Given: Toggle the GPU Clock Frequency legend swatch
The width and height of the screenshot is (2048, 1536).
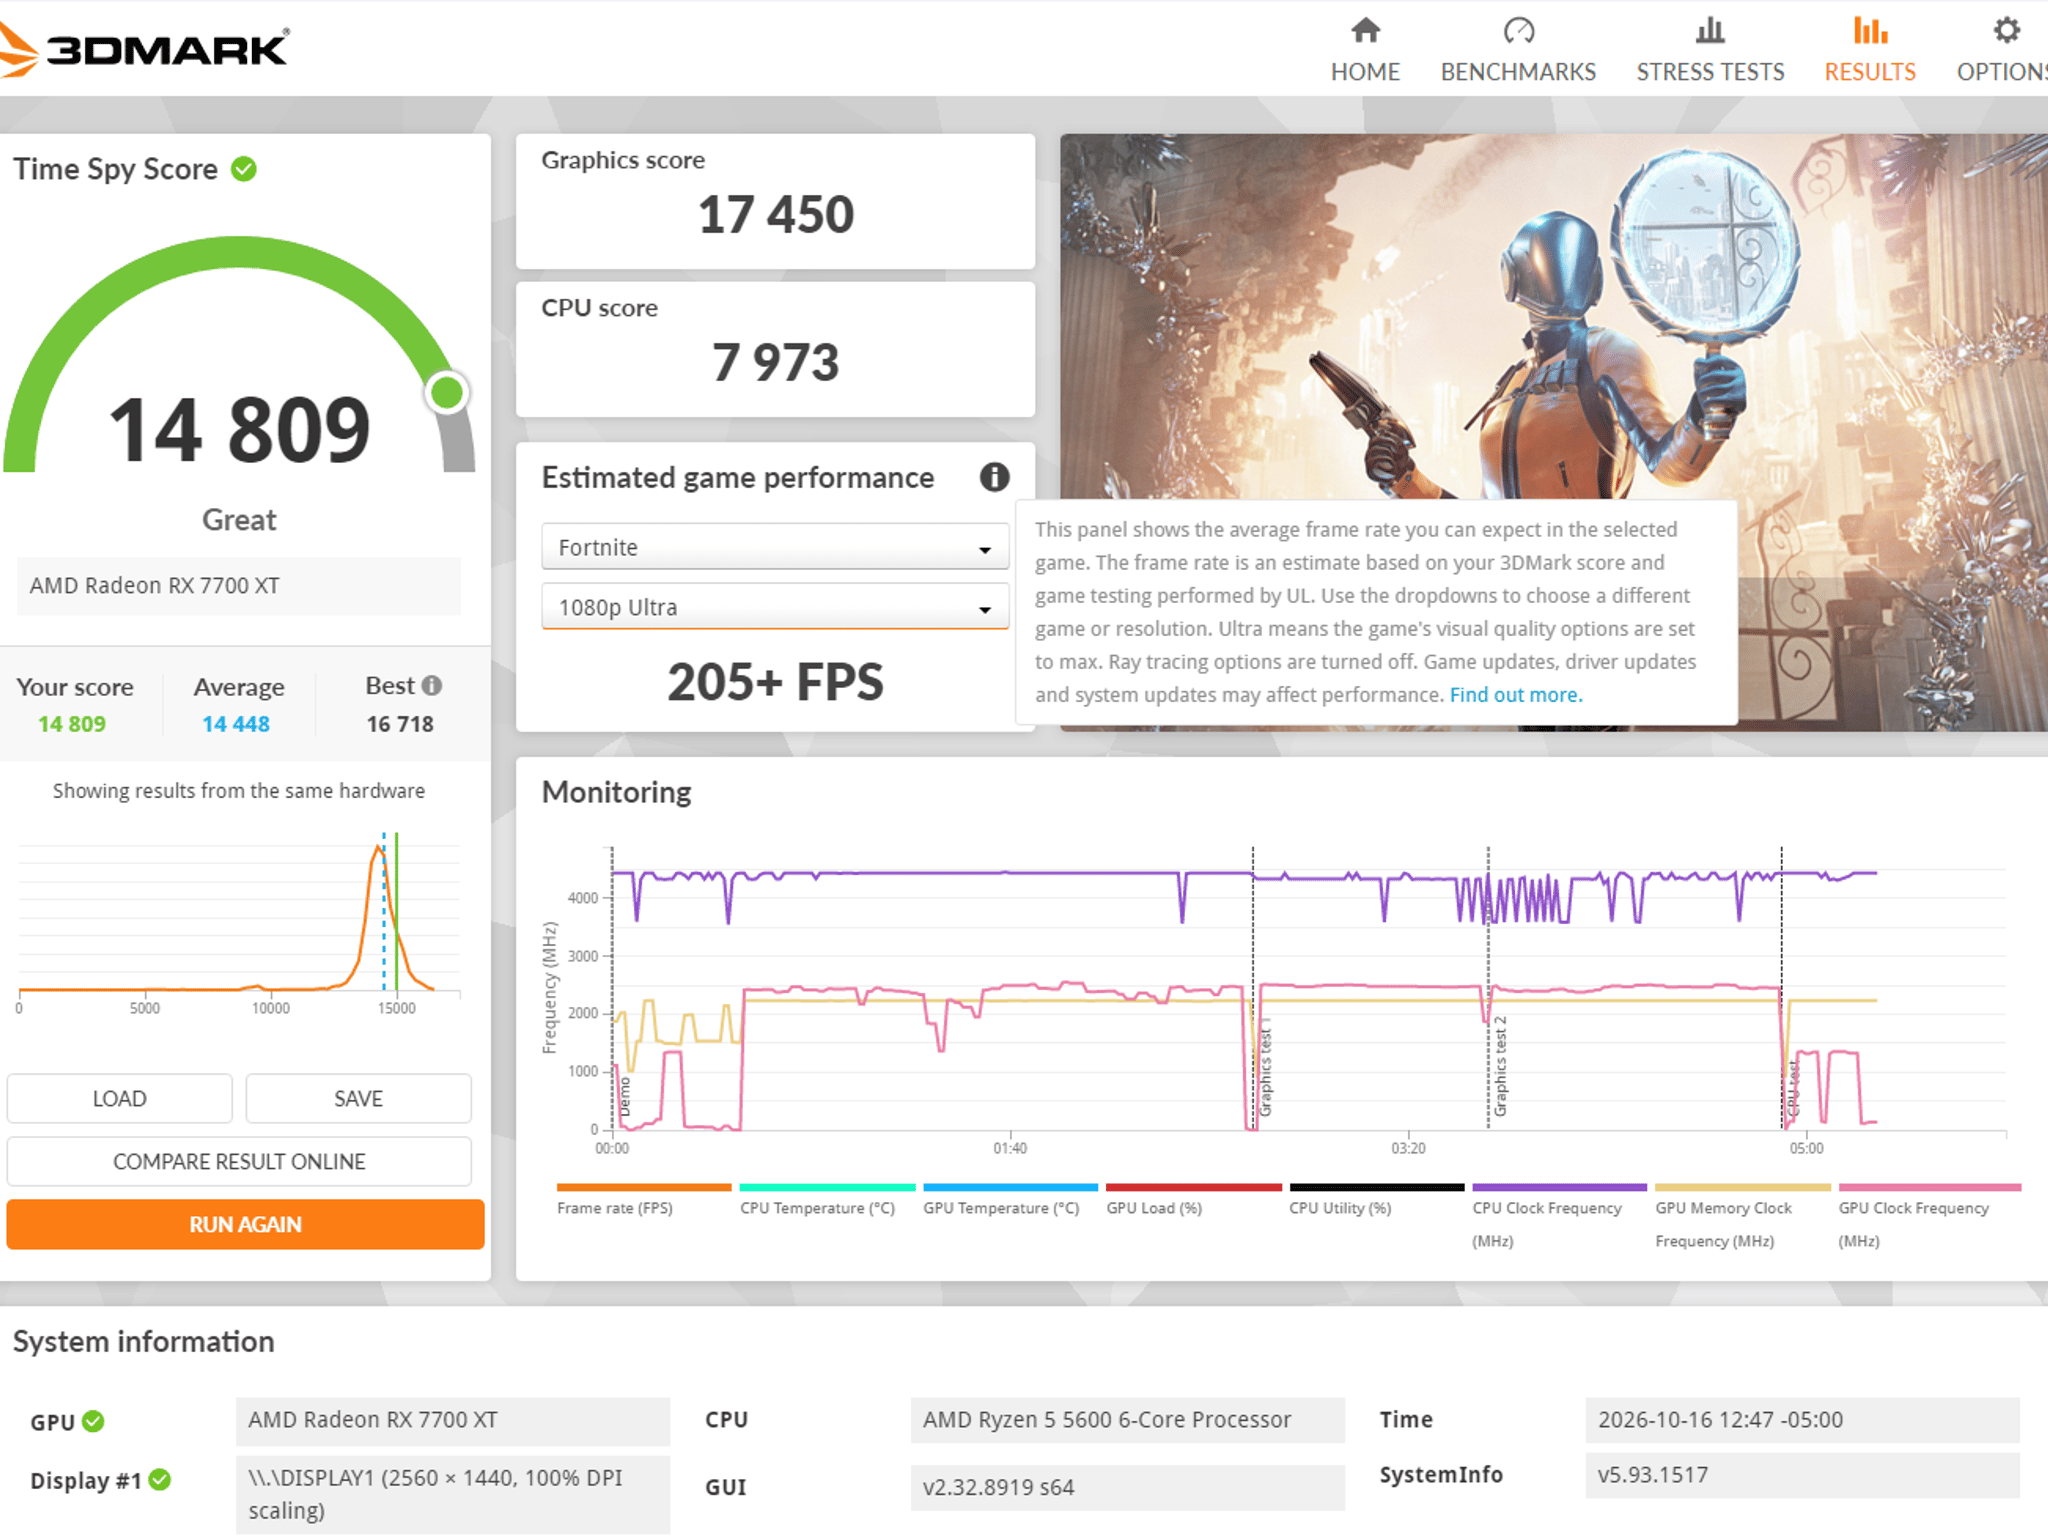Looking at the screenshot, I should tap(1930, 1187).
